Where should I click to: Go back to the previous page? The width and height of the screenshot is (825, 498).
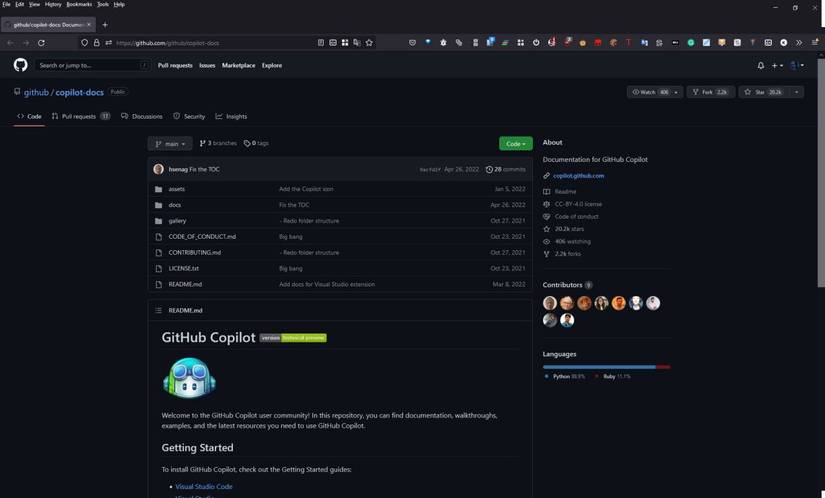[10, 43]
